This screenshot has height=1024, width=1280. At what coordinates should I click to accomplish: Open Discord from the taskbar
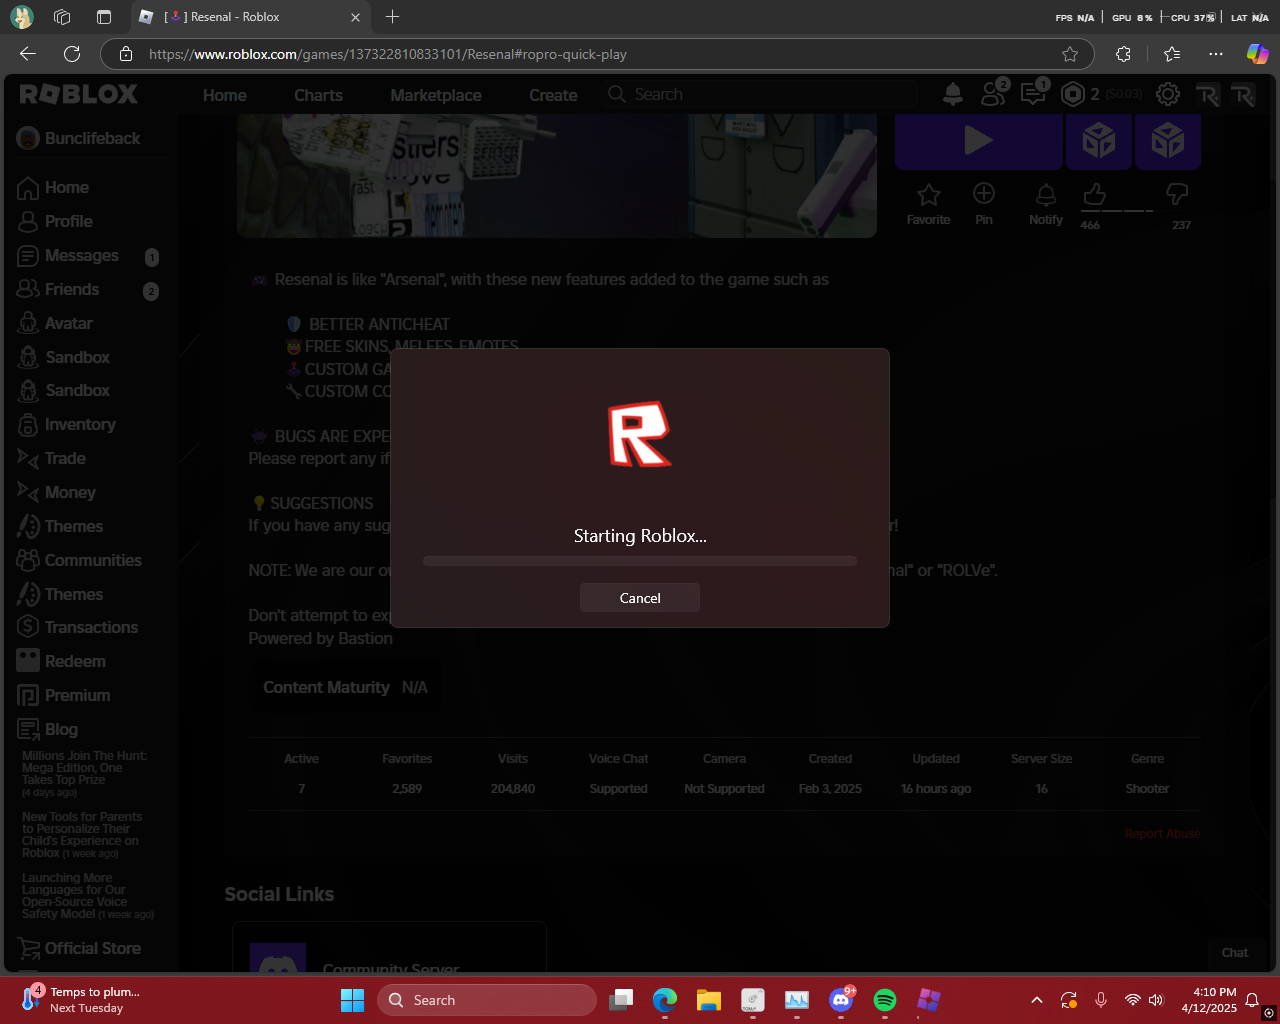tap(841, 1000)
